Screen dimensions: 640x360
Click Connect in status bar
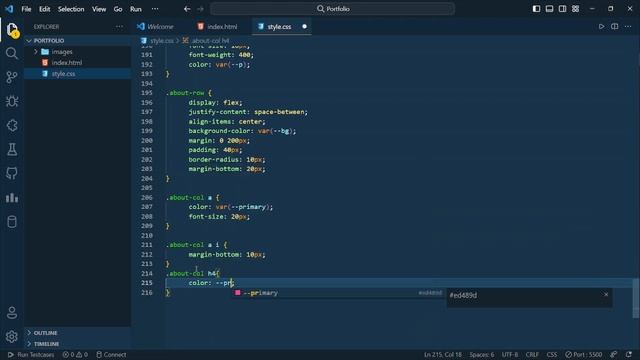click(111, 354)
